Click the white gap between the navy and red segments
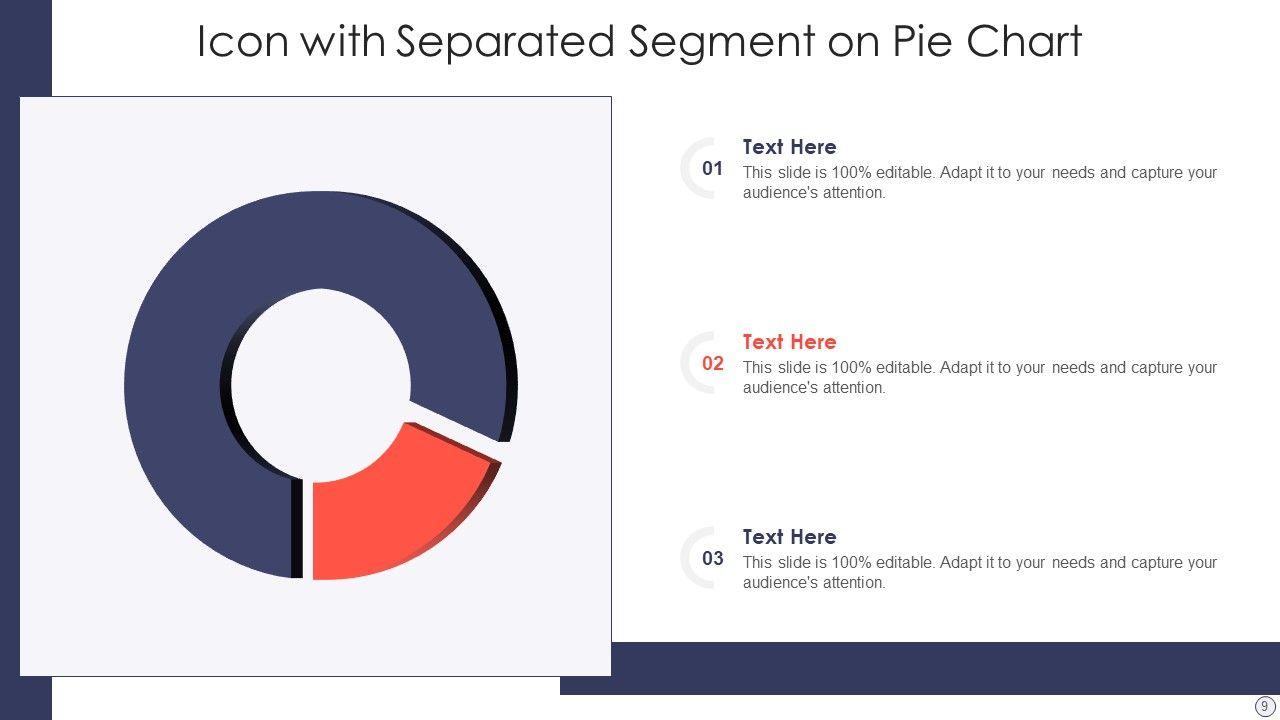The height and width of the screenshot is (720, 1280). tap(455, 431)
